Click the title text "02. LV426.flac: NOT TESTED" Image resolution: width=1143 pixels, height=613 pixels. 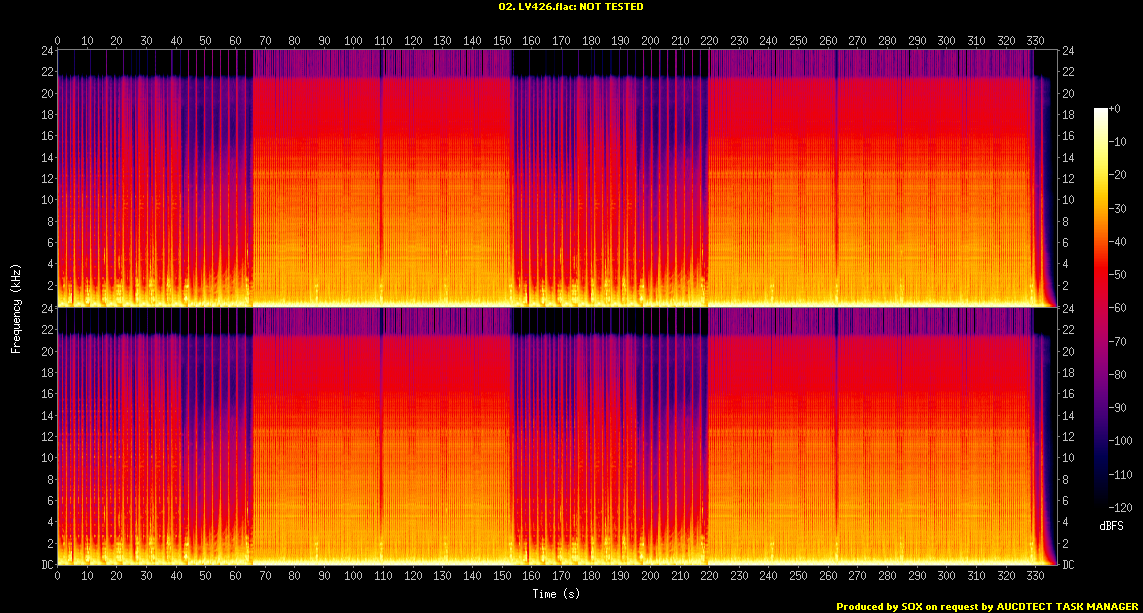pyautogui.click(x=571, y=7)
